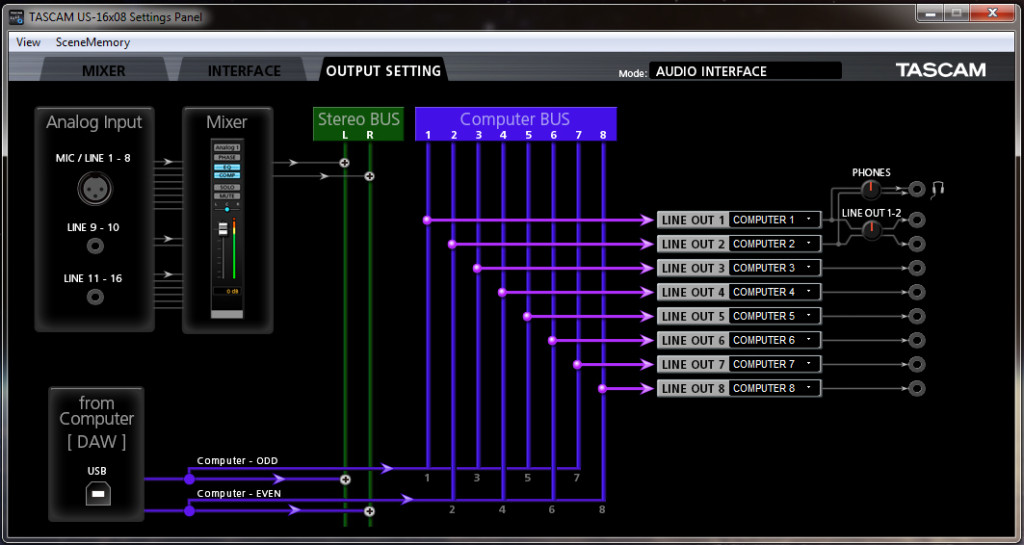The height and width of the screenshot is (545, 1024).
Task: Open the LINE OUT 7 source dropdown
Action: pos(775,364)
